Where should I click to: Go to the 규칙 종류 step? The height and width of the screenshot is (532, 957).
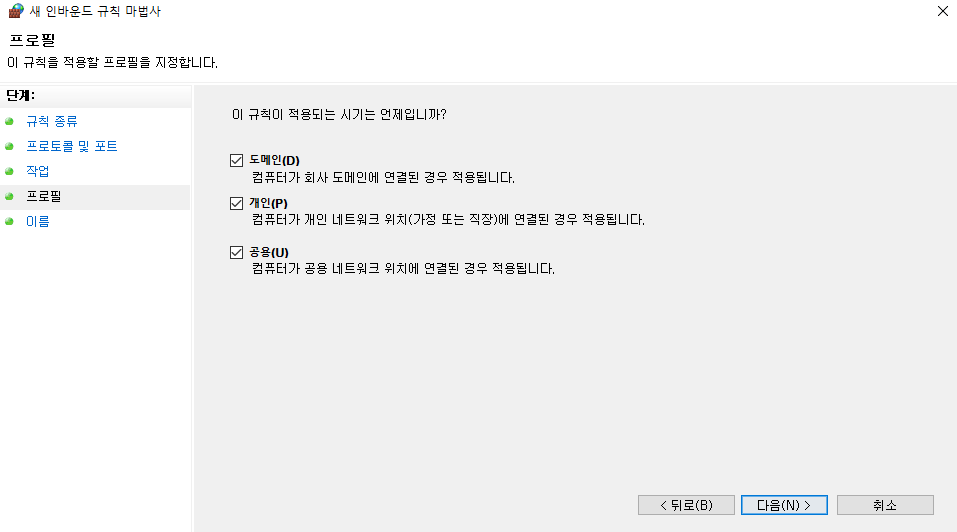[x=52, y=121]
